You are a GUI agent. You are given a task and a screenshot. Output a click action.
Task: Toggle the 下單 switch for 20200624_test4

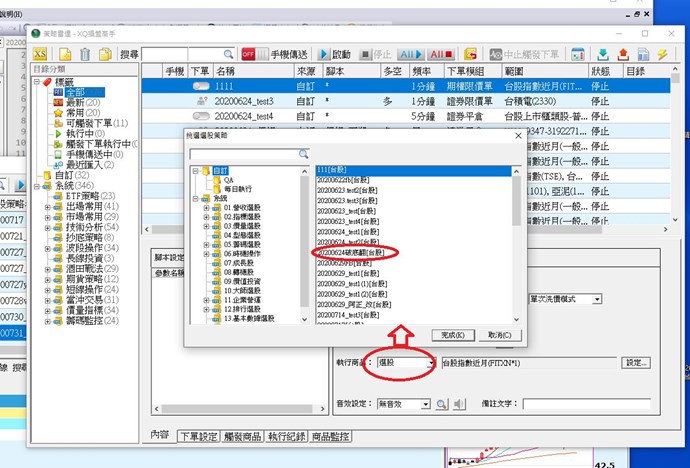pyautogui.click(x=200, y=116)
